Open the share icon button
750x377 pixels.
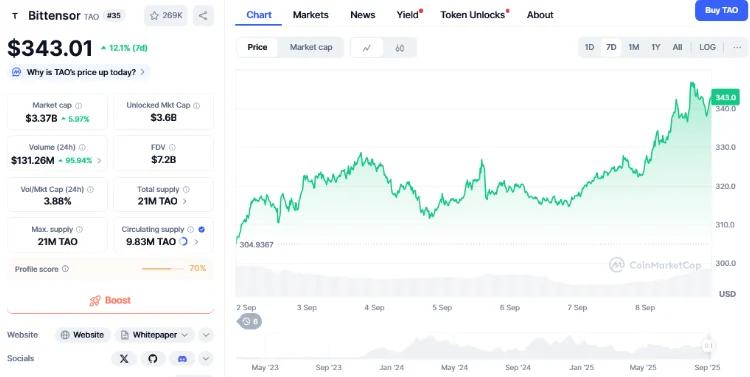click(203, 16)
